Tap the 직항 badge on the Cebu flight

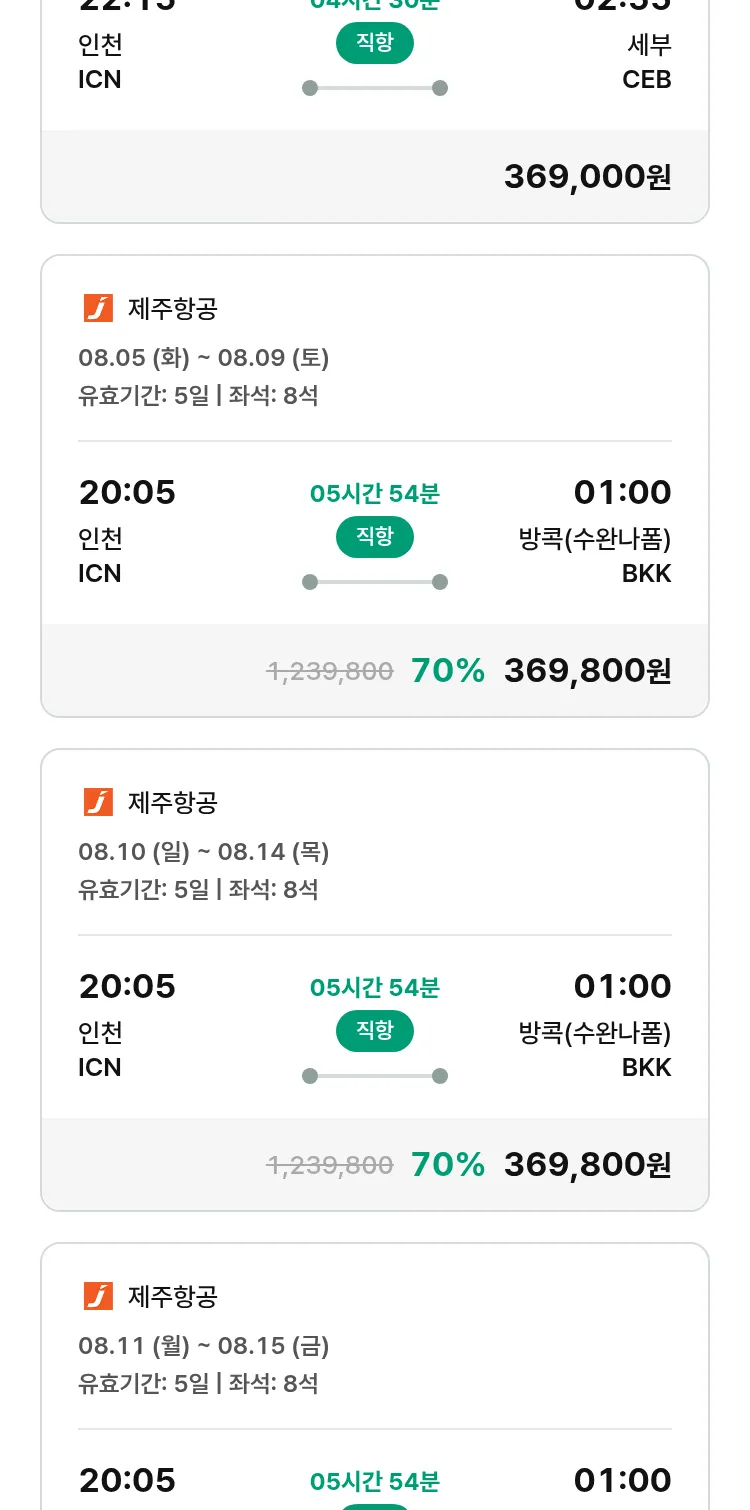[374, 43]
